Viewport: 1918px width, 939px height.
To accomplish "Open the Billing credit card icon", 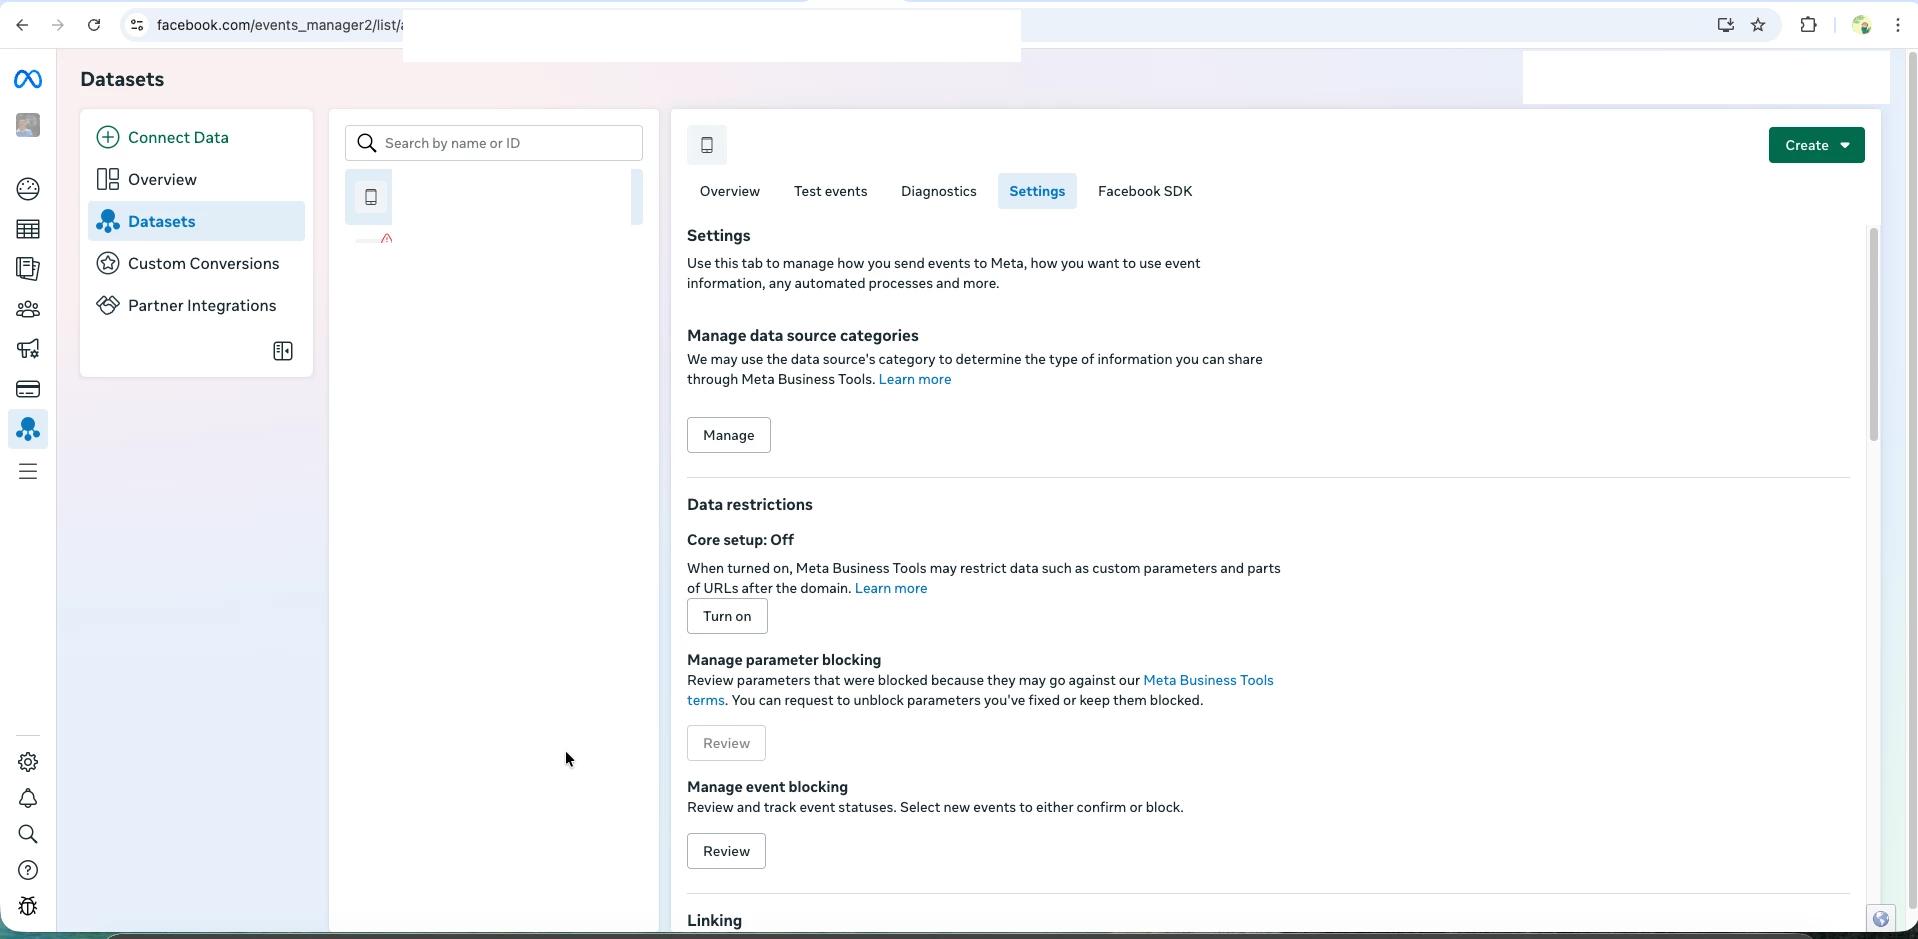I will click(x=28, y=389).
